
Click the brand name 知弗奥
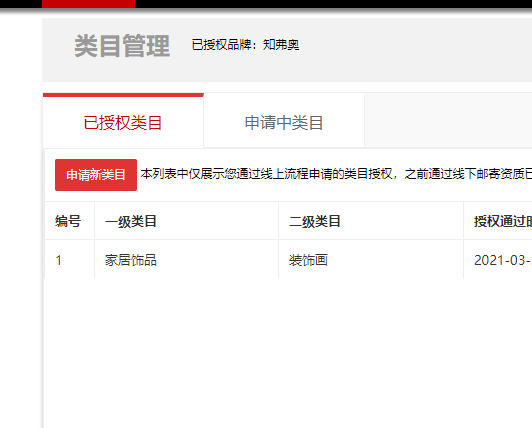pos(281,45)
